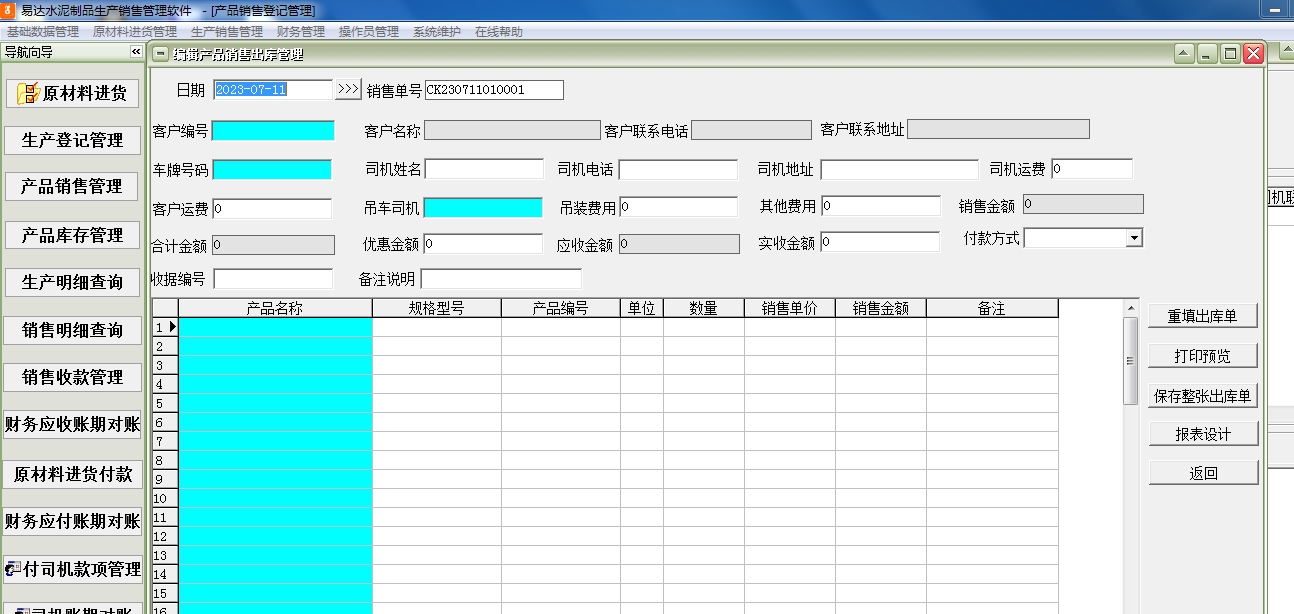This screenshot has width=1294, height=614.
Task: Select row 5 header in grid
Action: (165, 403)
